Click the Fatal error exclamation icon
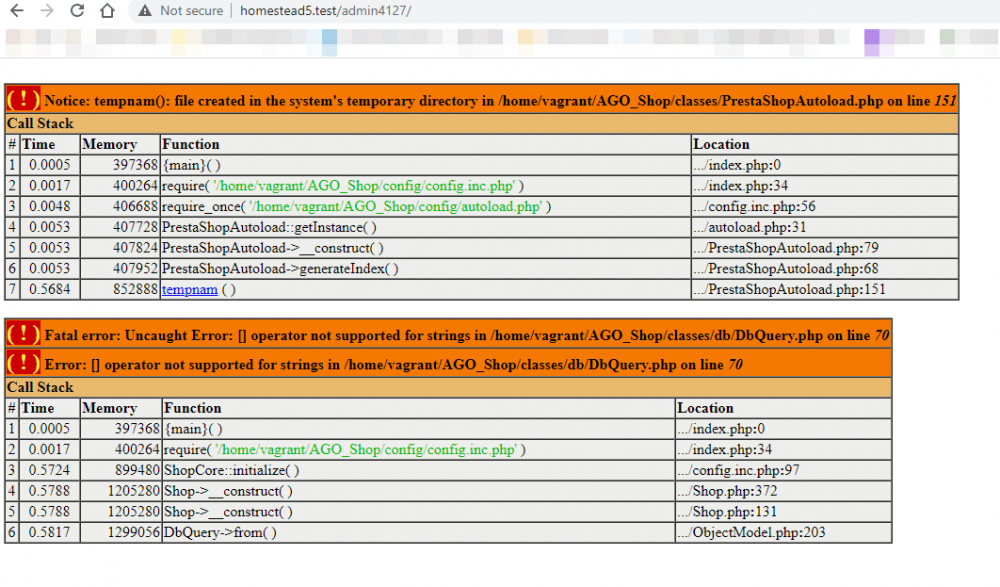Screen dimensions: 1000x587 (x=24, y=334)
